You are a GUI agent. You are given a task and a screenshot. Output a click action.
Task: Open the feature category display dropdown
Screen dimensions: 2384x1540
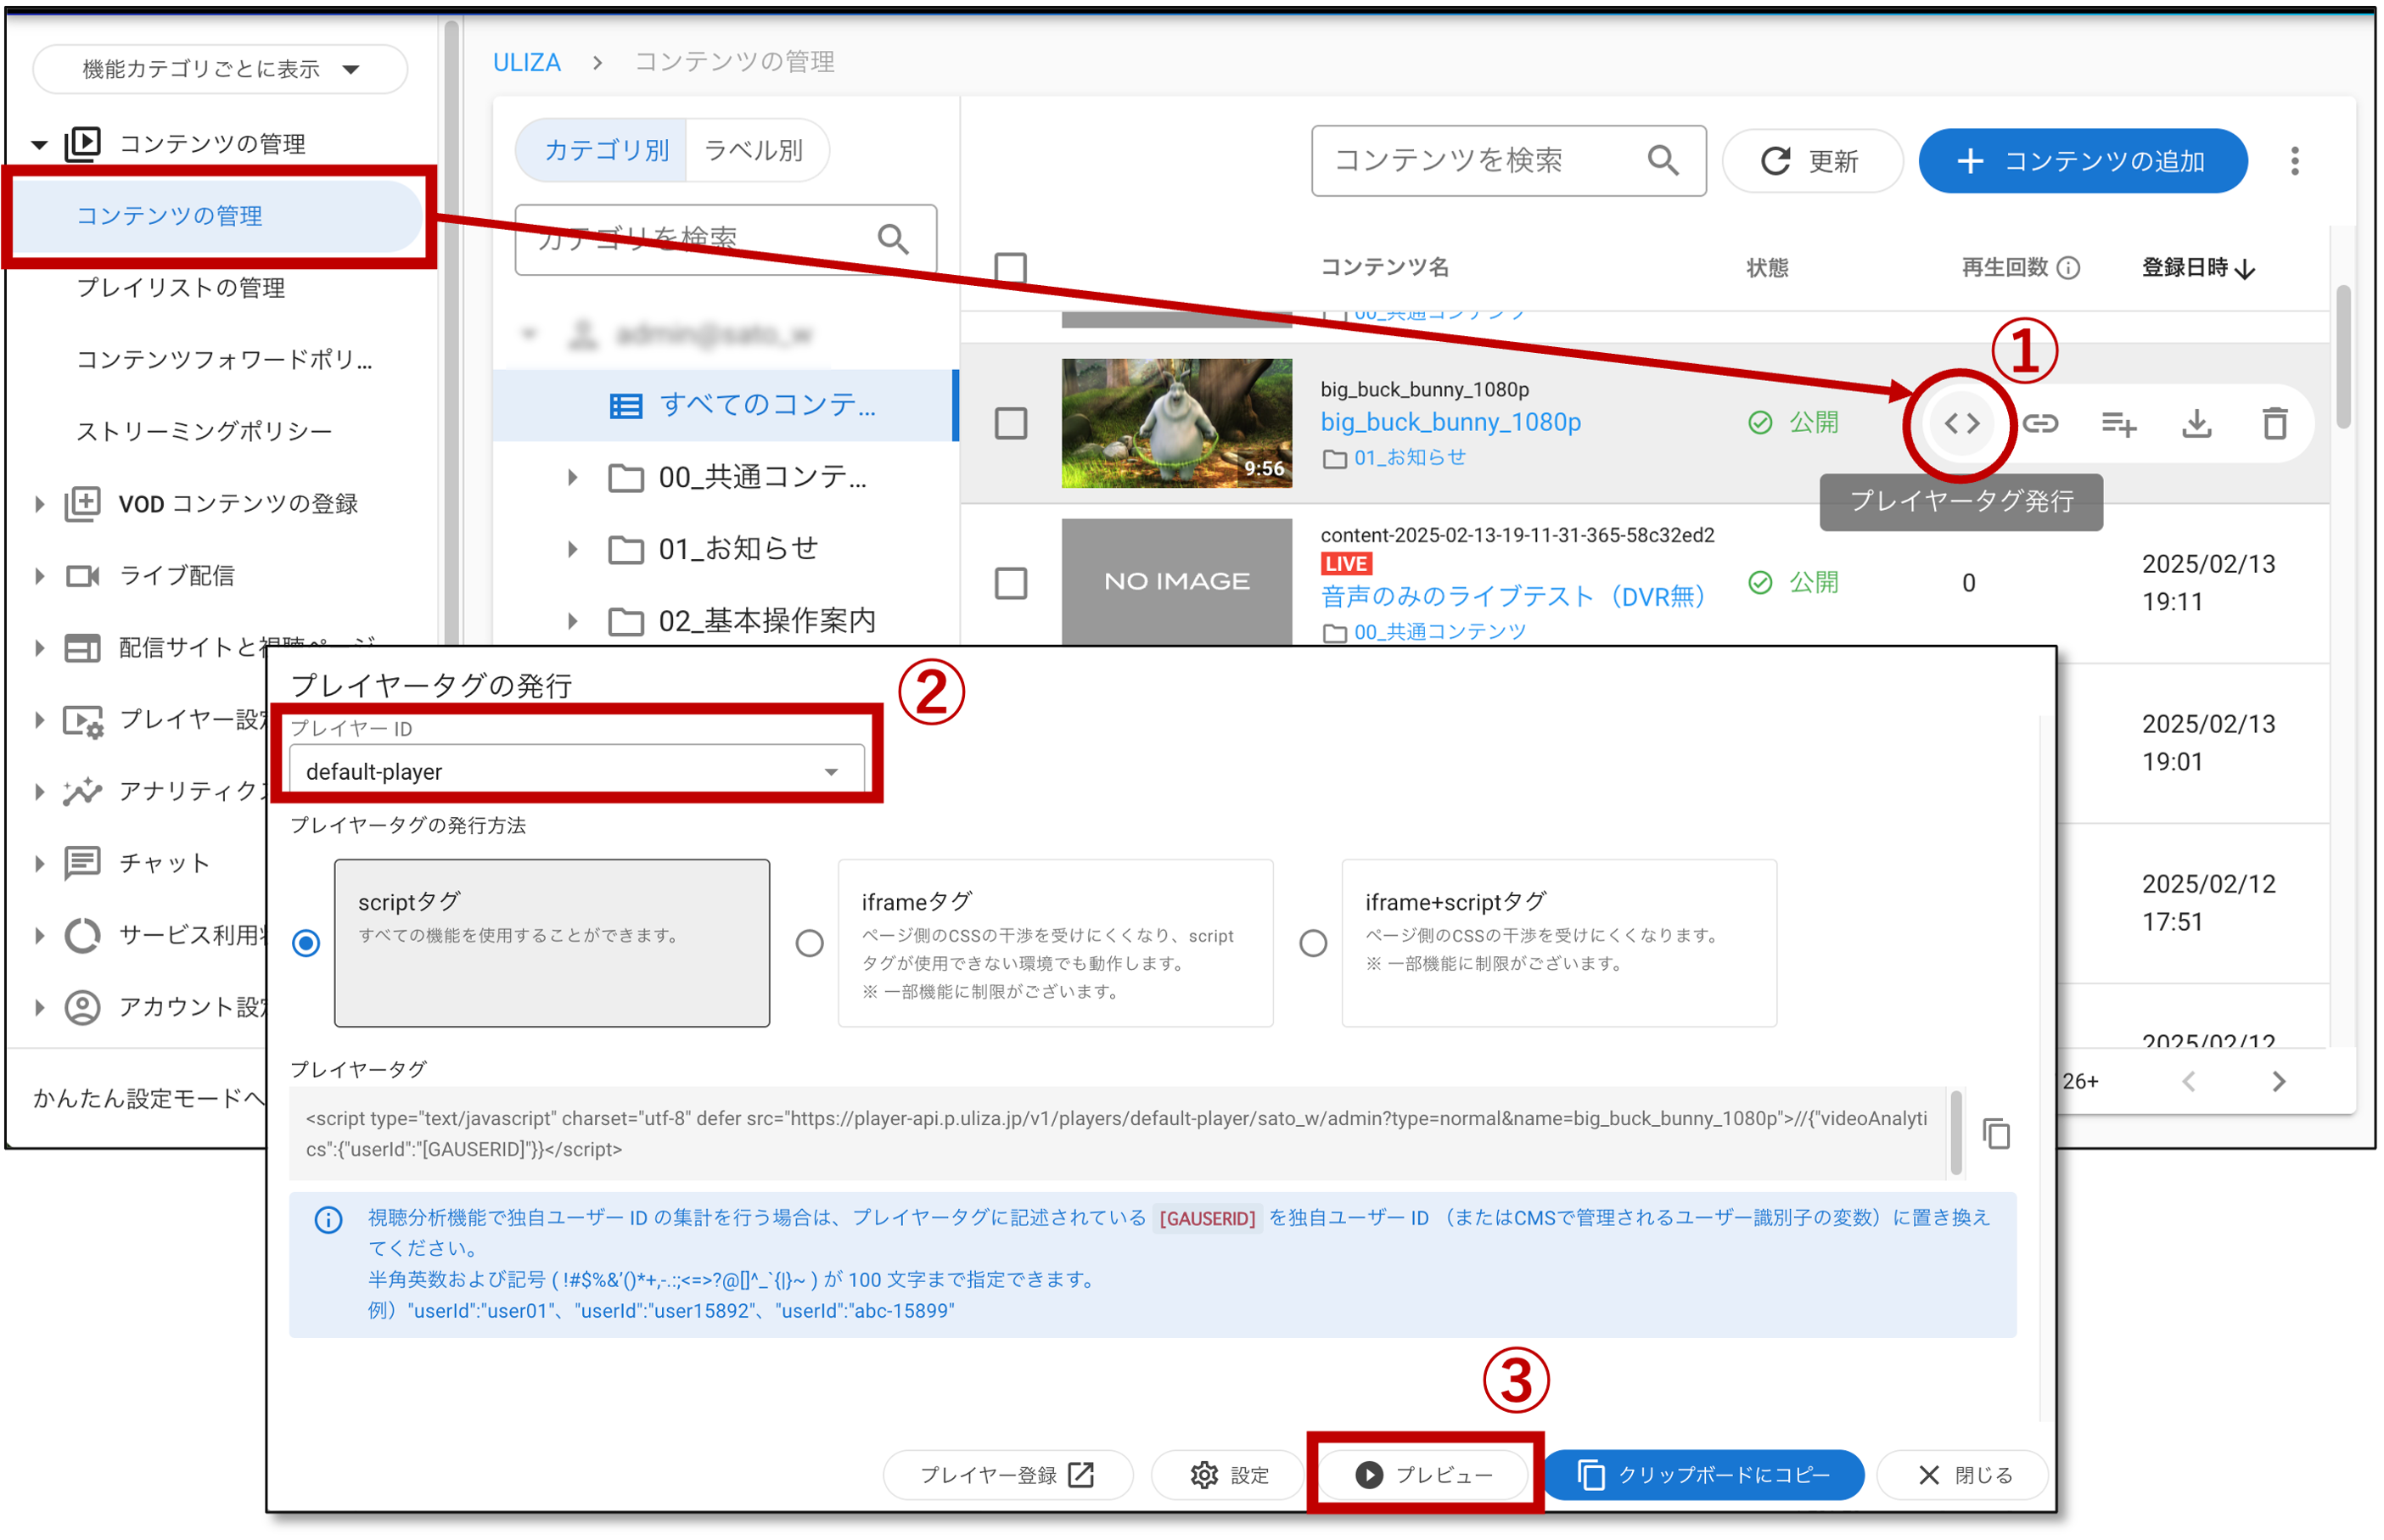coord(220,69)
